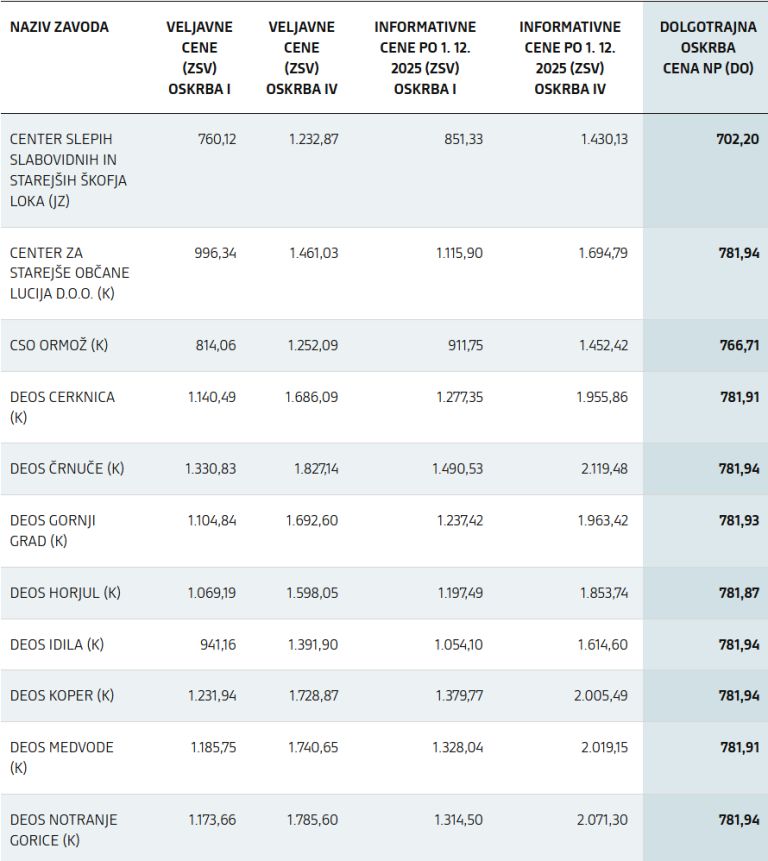The image size is (768, 861).
Task: Click the Veljavne cene Oskrba IV header
Action: (301, 58)
